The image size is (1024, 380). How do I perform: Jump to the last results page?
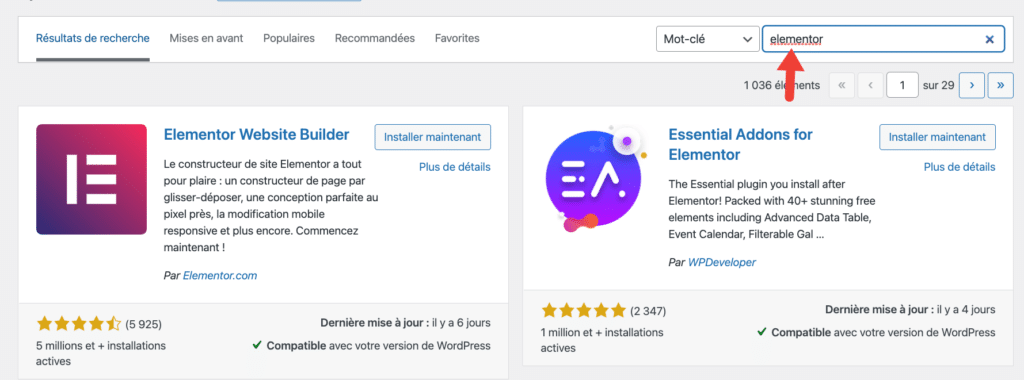click(1000, 85)
